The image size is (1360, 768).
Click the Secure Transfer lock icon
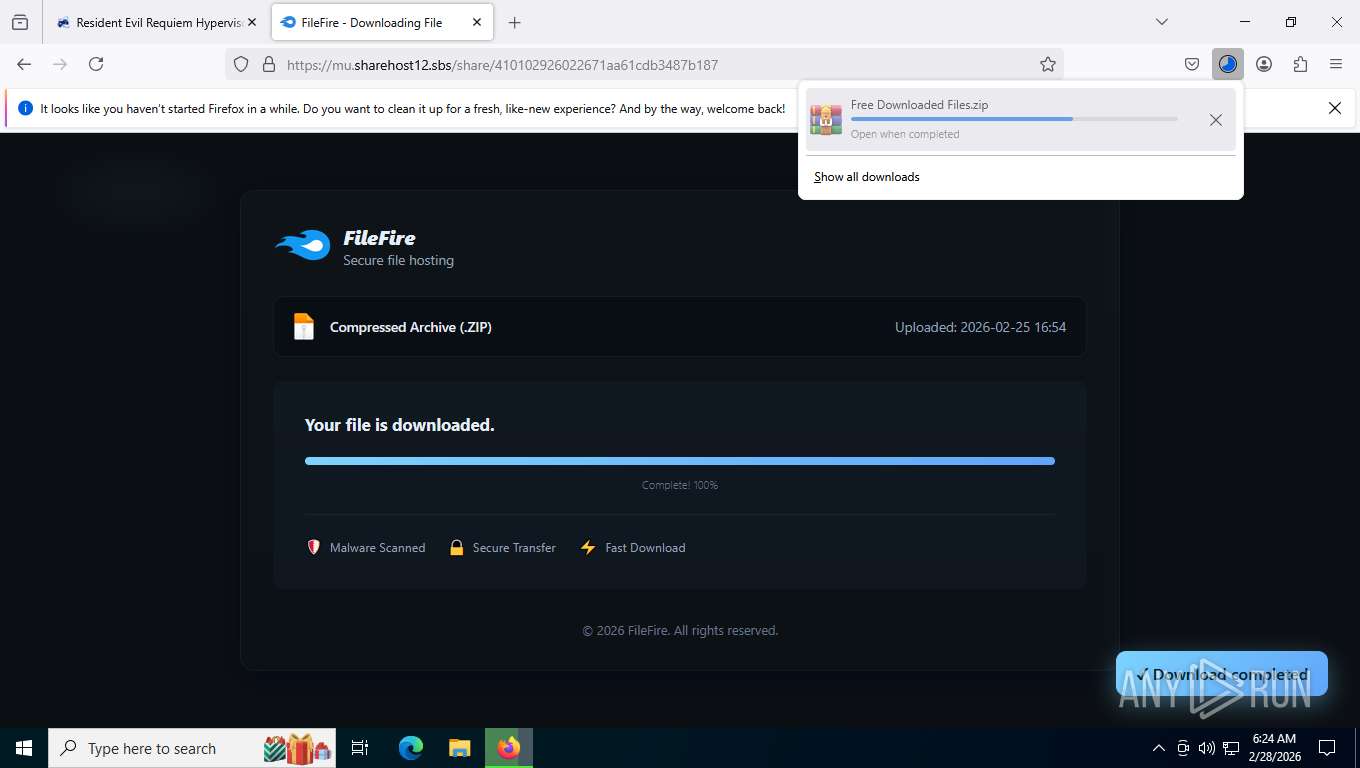[x=456, y=547]
